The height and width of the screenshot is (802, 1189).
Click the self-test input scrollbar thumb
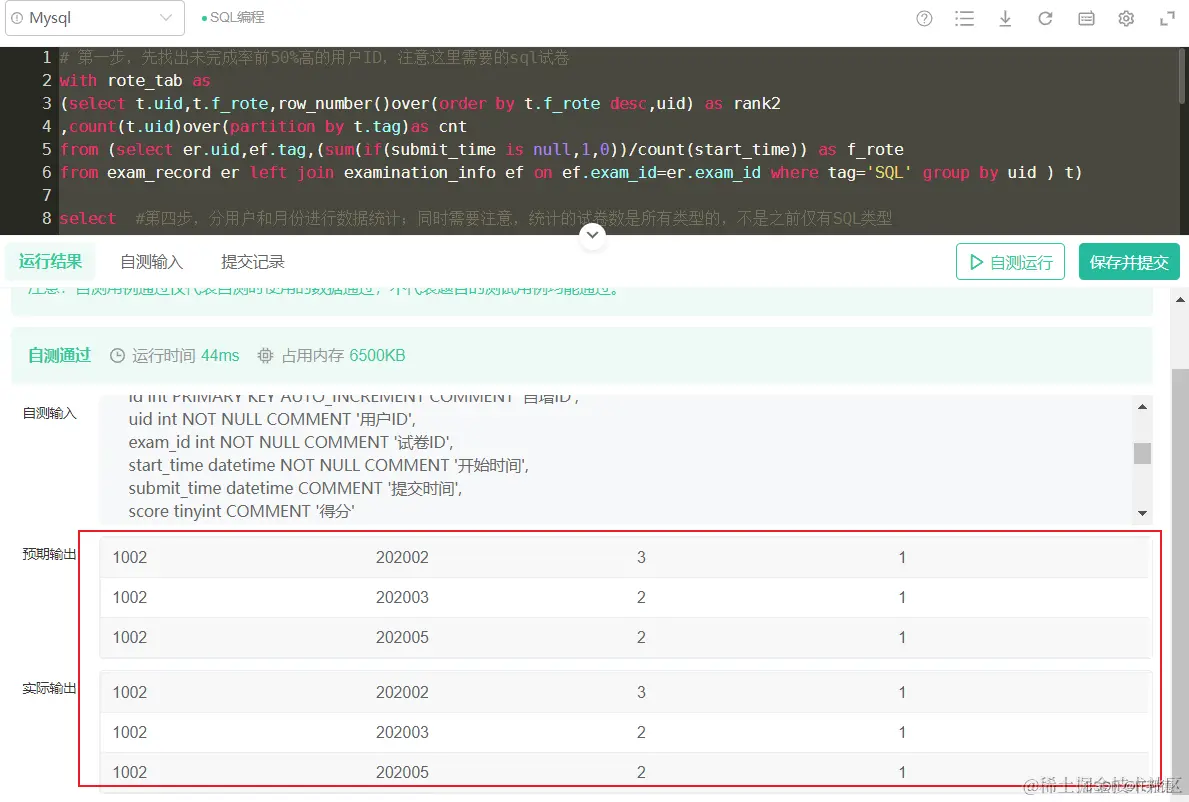coord(1142,453)
